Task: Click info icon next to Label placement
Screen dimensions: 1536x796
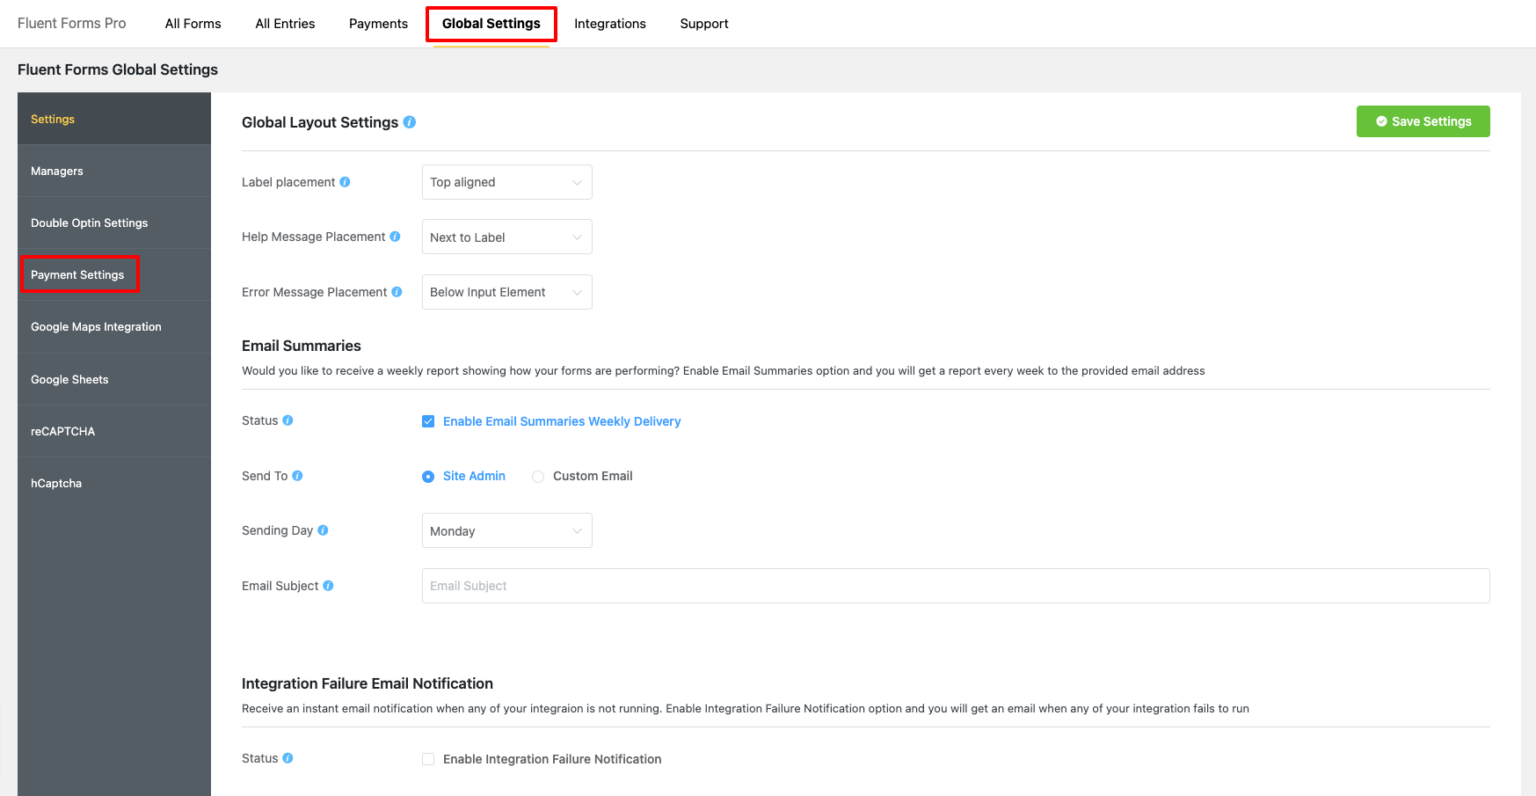Action: [x=345, y=182]
